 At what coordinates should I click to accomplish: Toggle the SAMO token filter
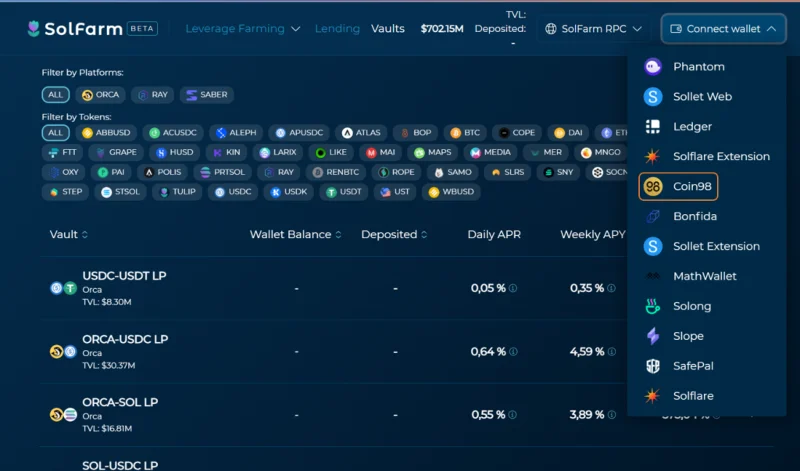tap(453, 172)
